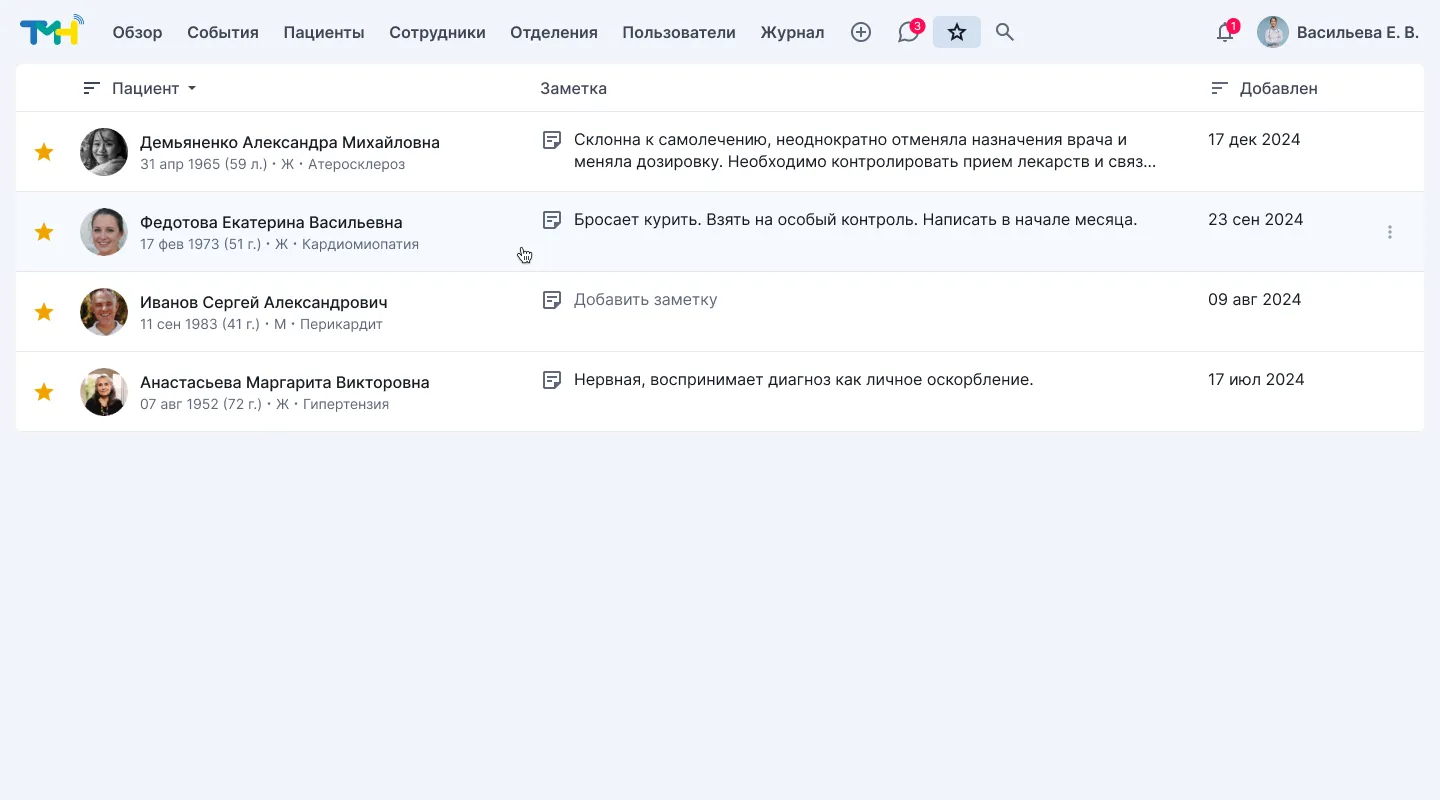The image size is (1440, 800).
Task: Sort by the Добавлен column
Action: point(1278,88)
